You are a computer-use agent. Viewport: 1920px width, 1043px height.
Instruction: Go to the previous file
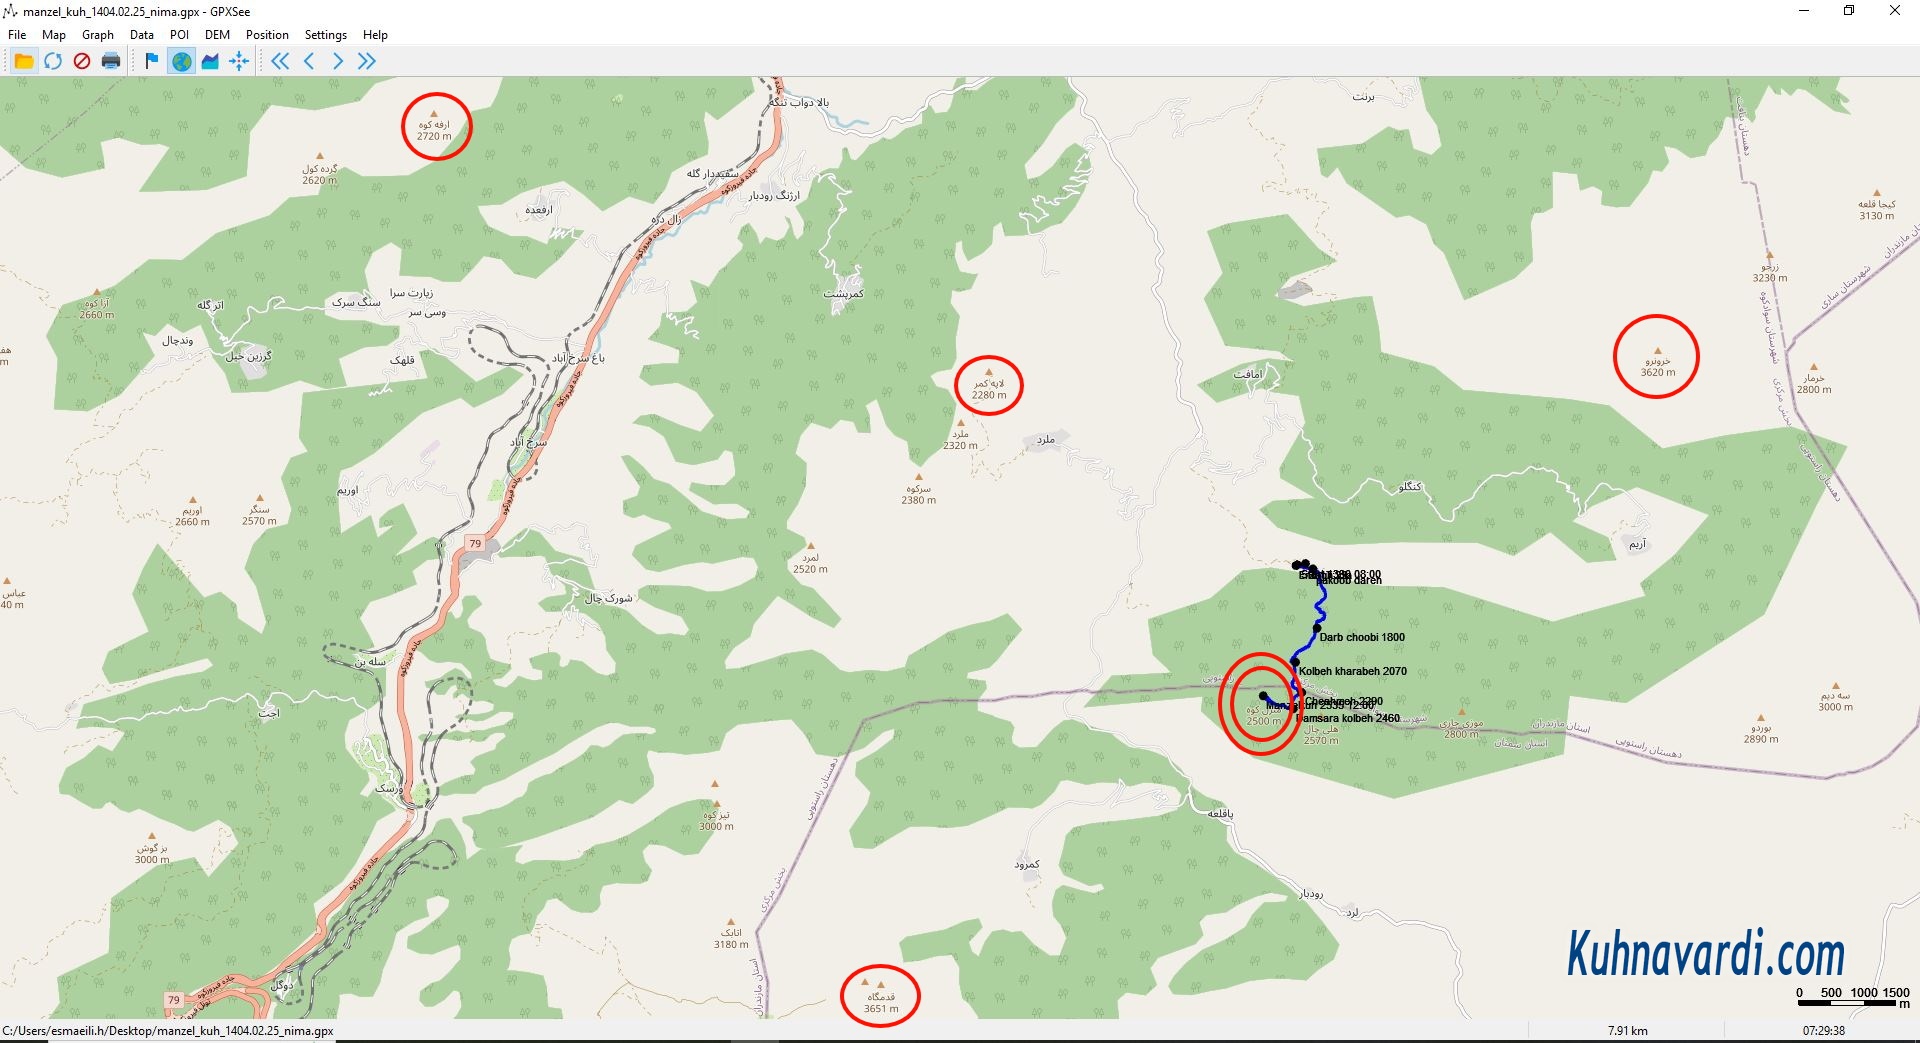309,61
